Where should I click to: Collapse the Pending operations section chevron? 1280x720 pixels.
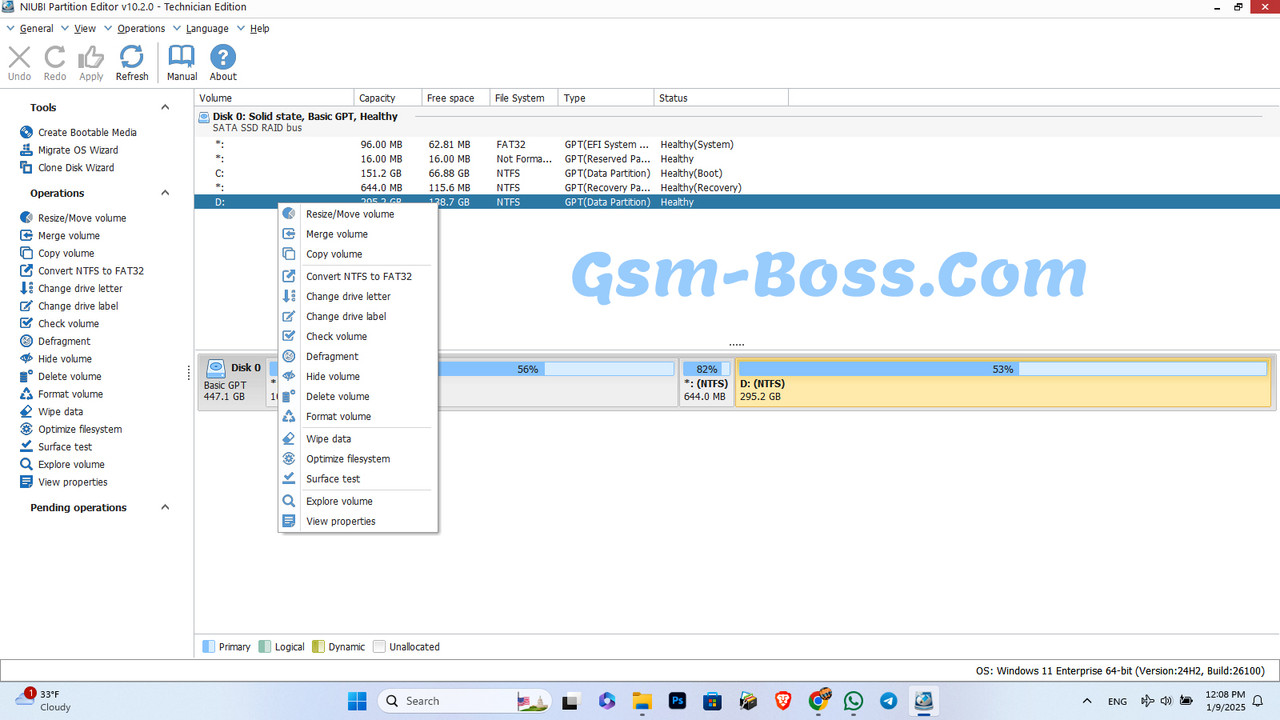point(165,507)
